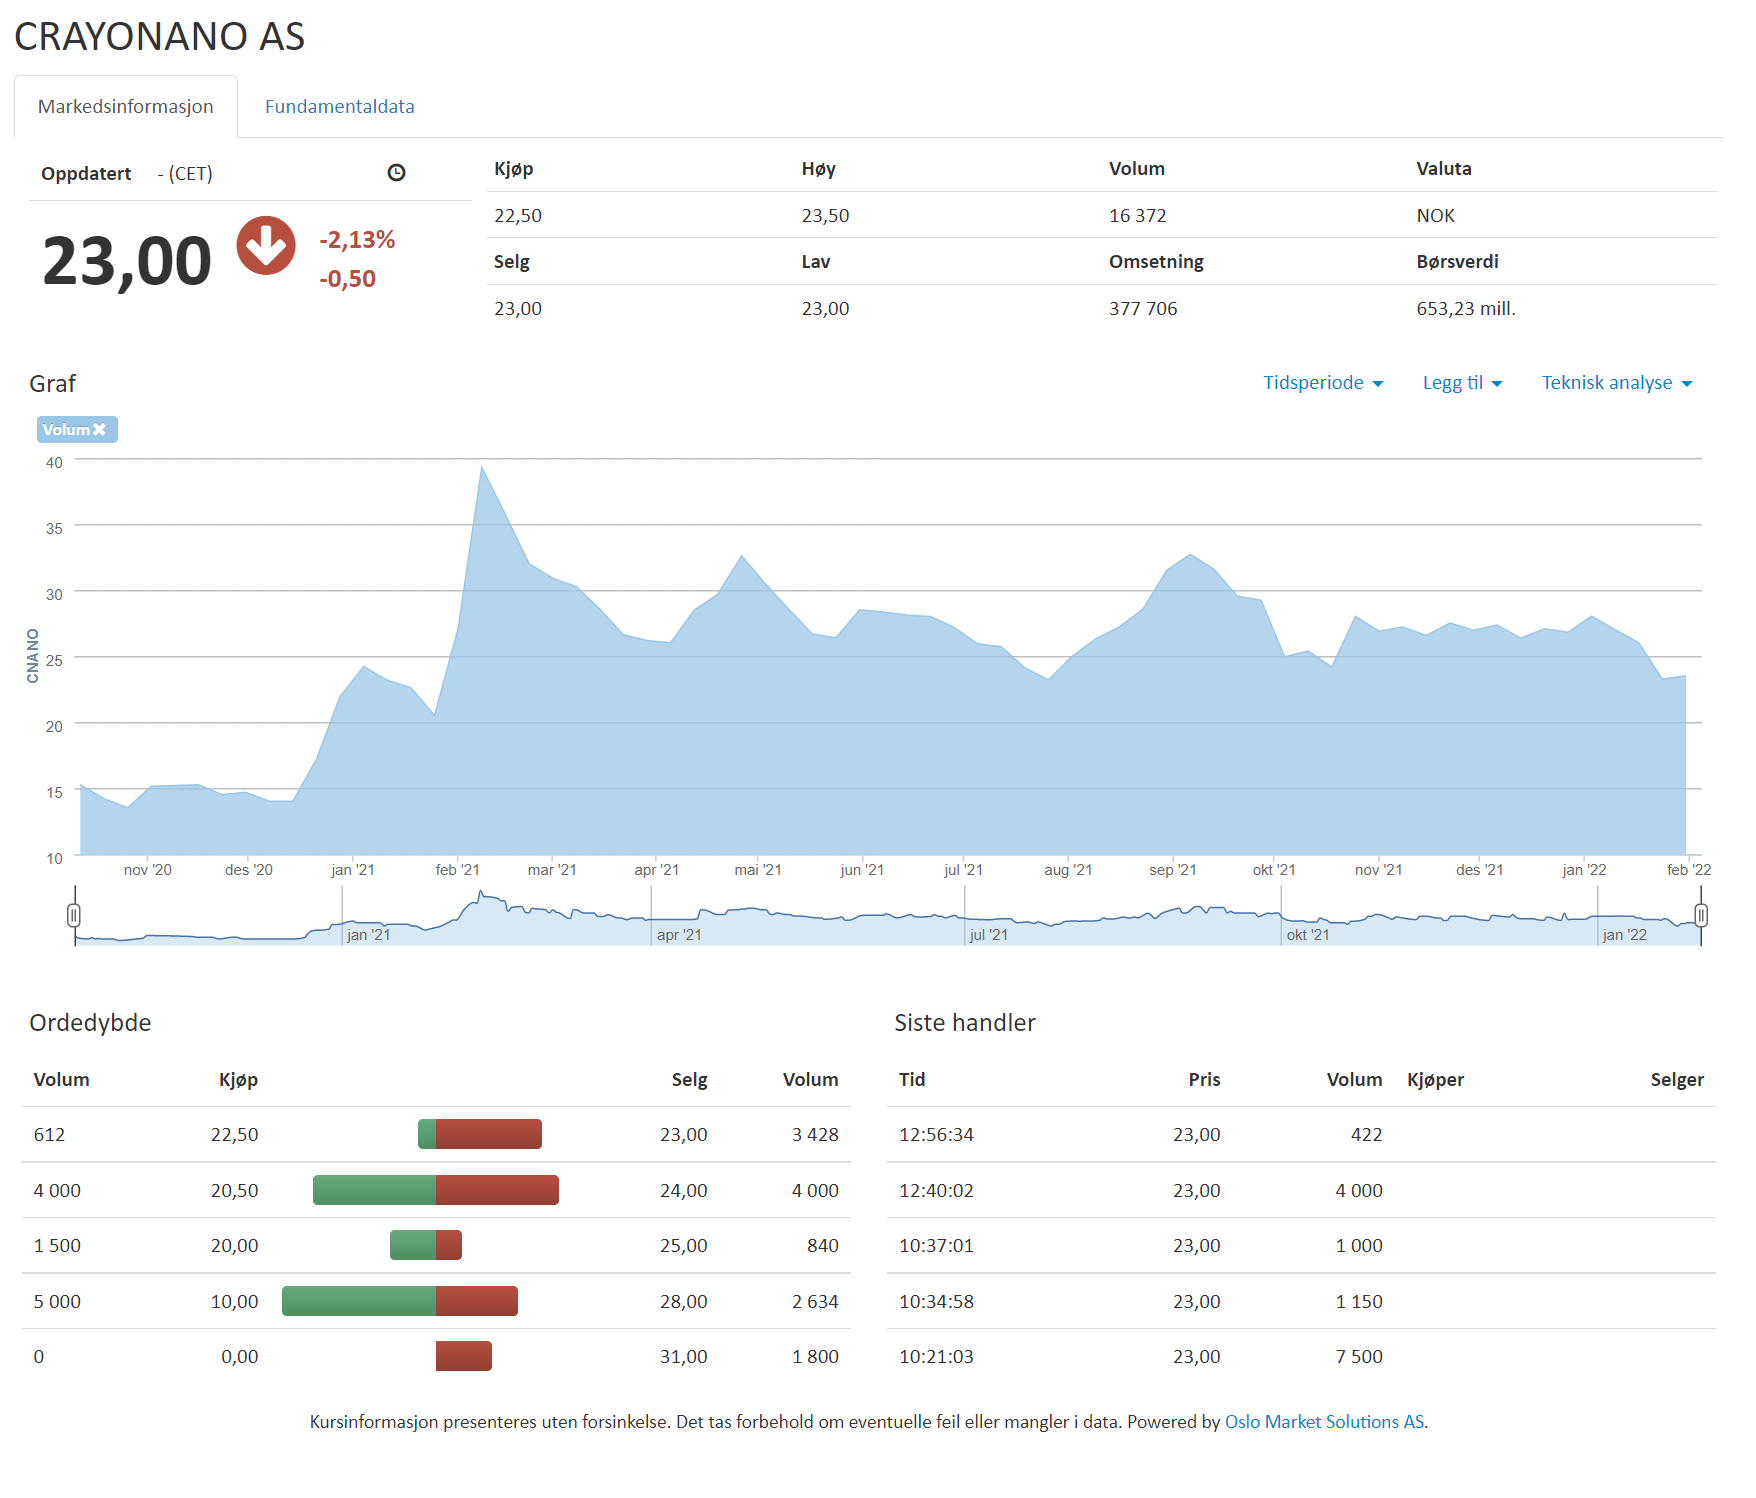Click the left handle of the chart range navigator
Image resolution: width=1756 pixels, height=1498 pixels.
click(x=74, y=915)
